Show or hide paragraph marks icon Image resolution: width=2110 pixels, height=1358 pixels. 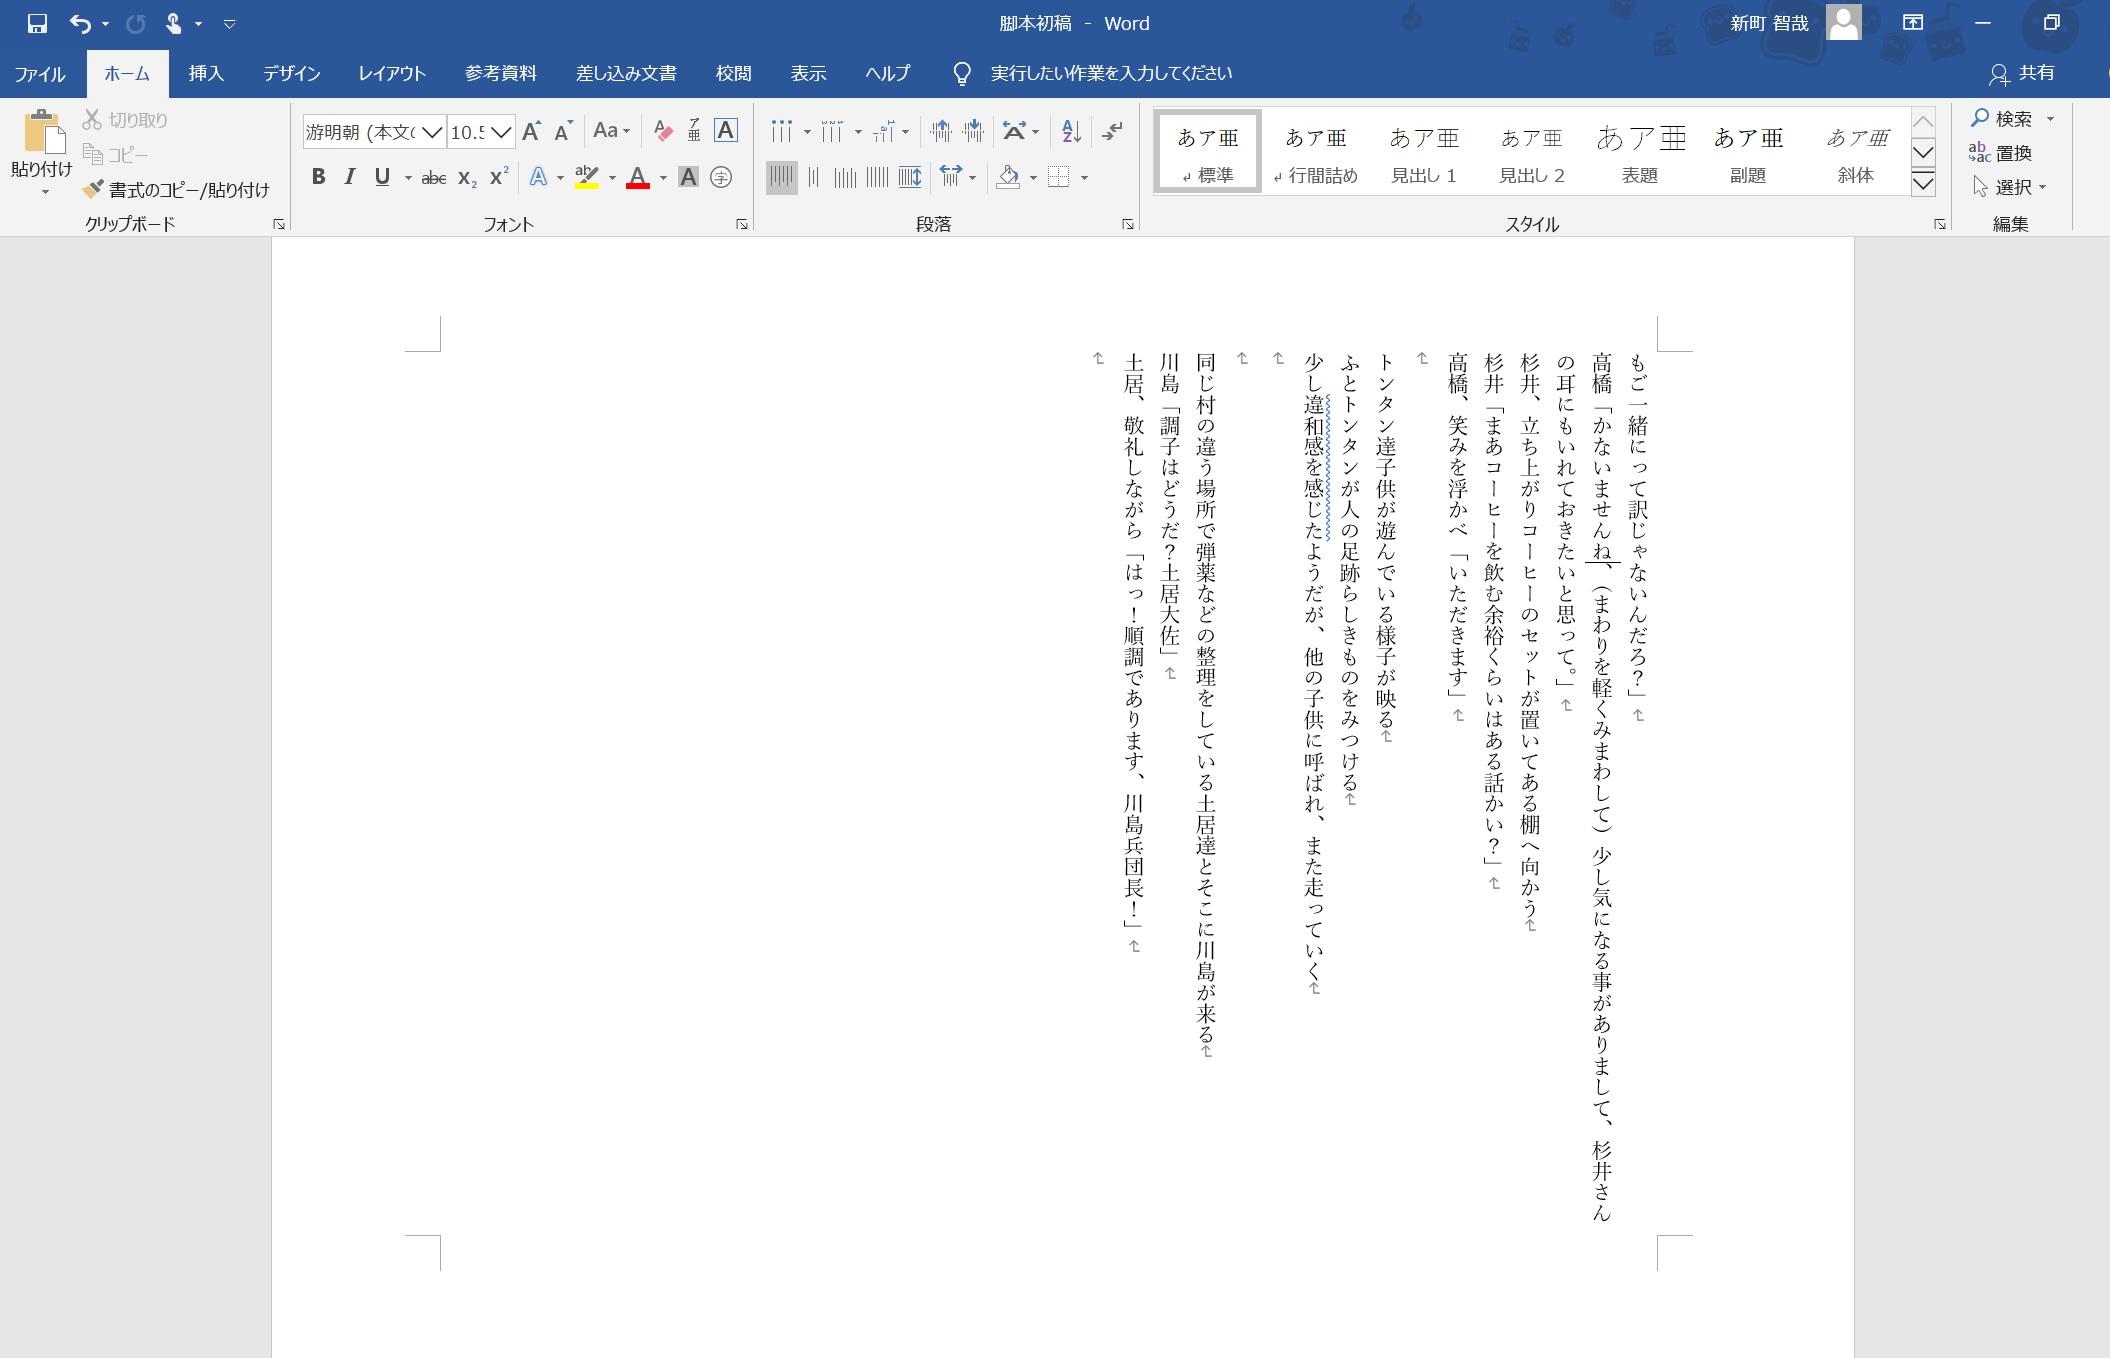(x=1112, y=131)
